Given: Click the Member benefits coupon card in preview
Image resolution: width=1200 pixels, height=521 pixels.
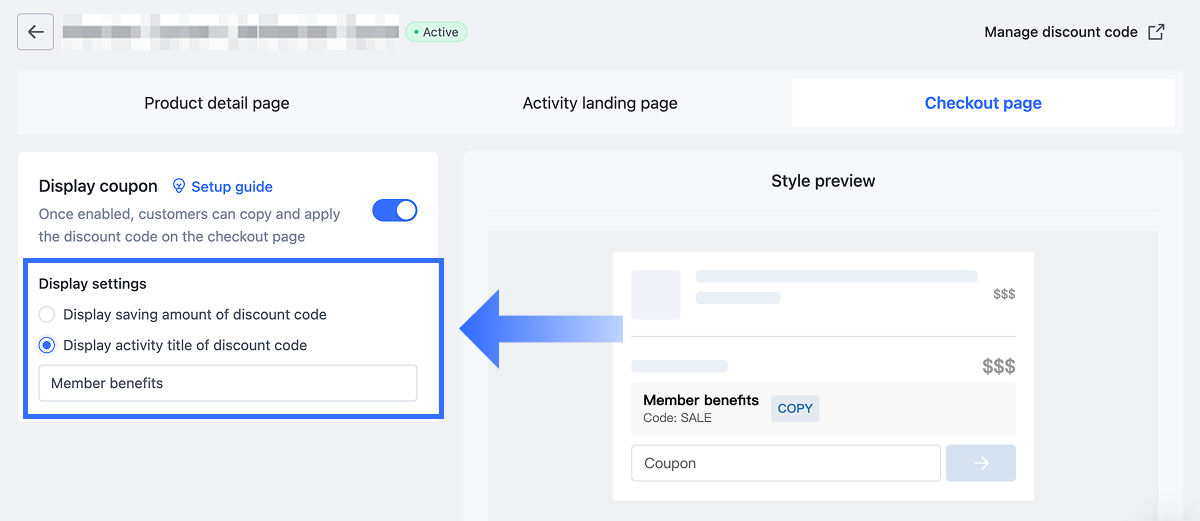Looking at the screenshot, I should click(700, 408).
